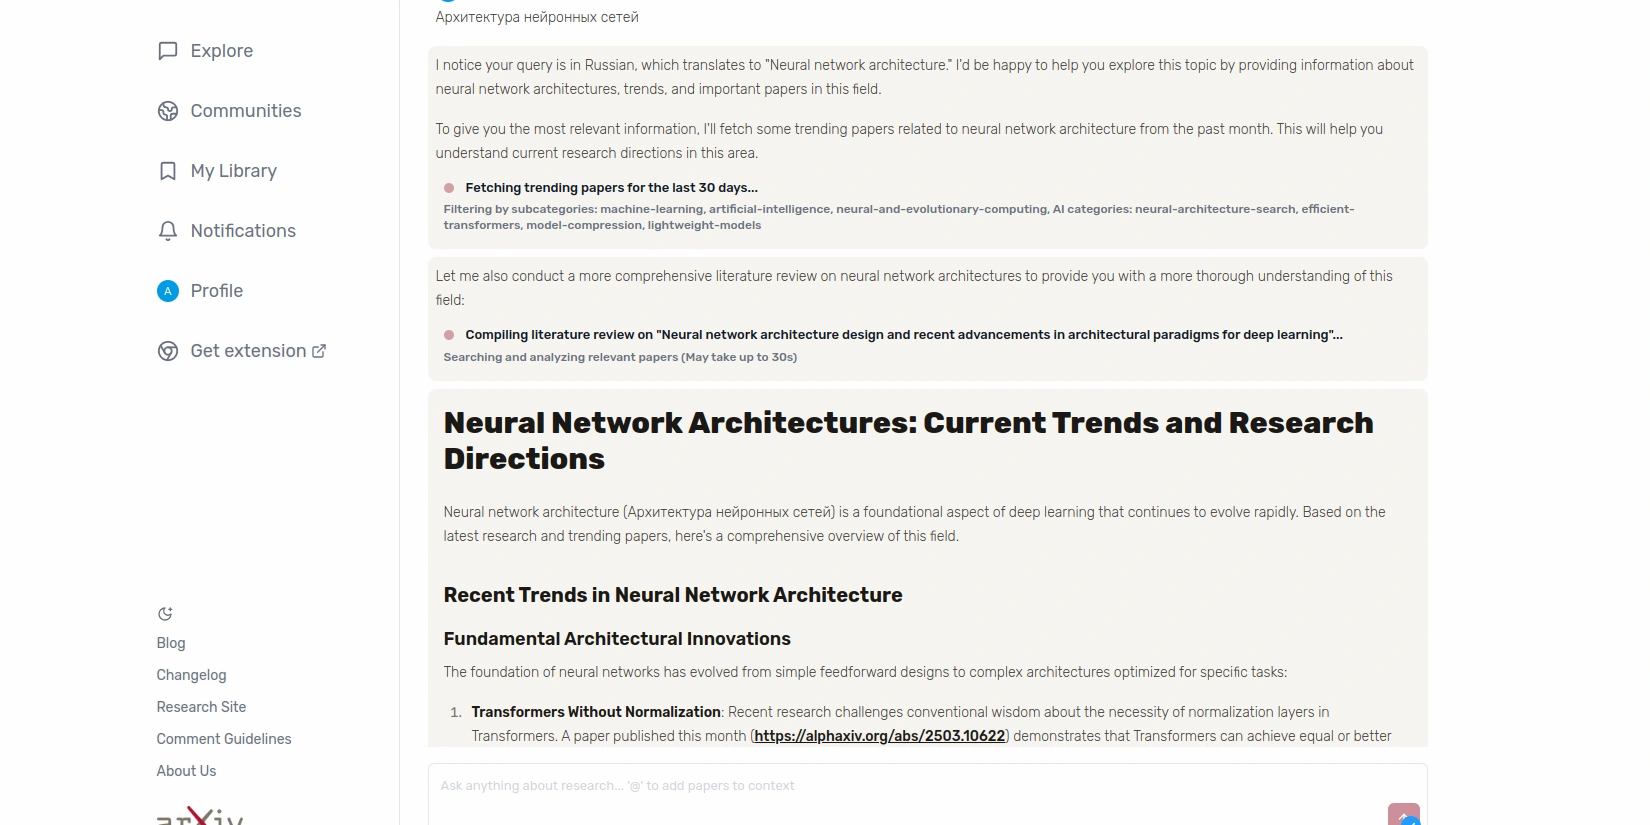This screenshot has height=825, width=1650.
Task: Expand the 'Compiling literature review' step
Action: [x=903, y=335]
